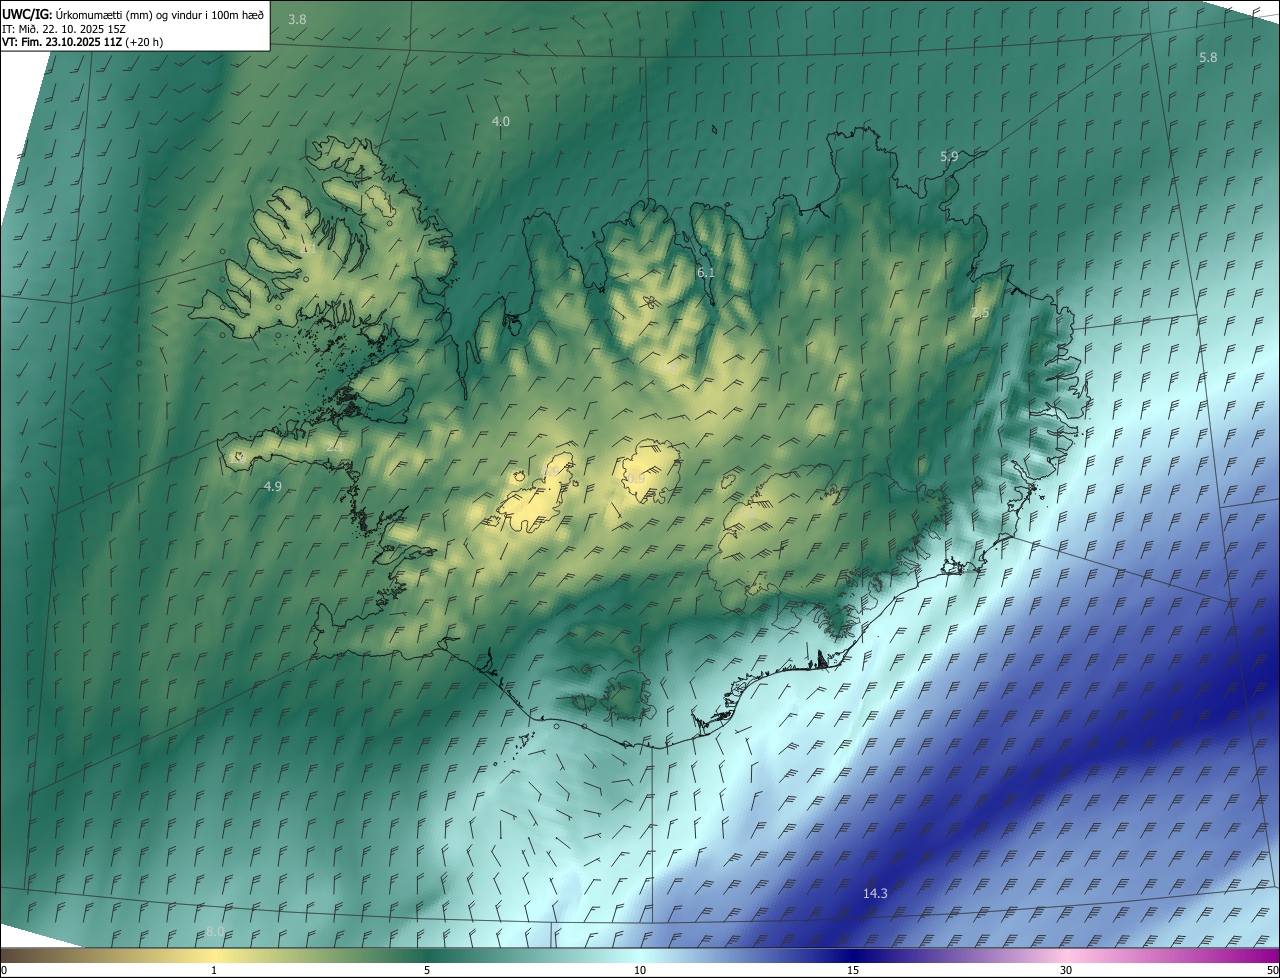Click the map value label '4.9'
Image resolution: width=1280 pixels, height=978 pixels.
[272, 486]
